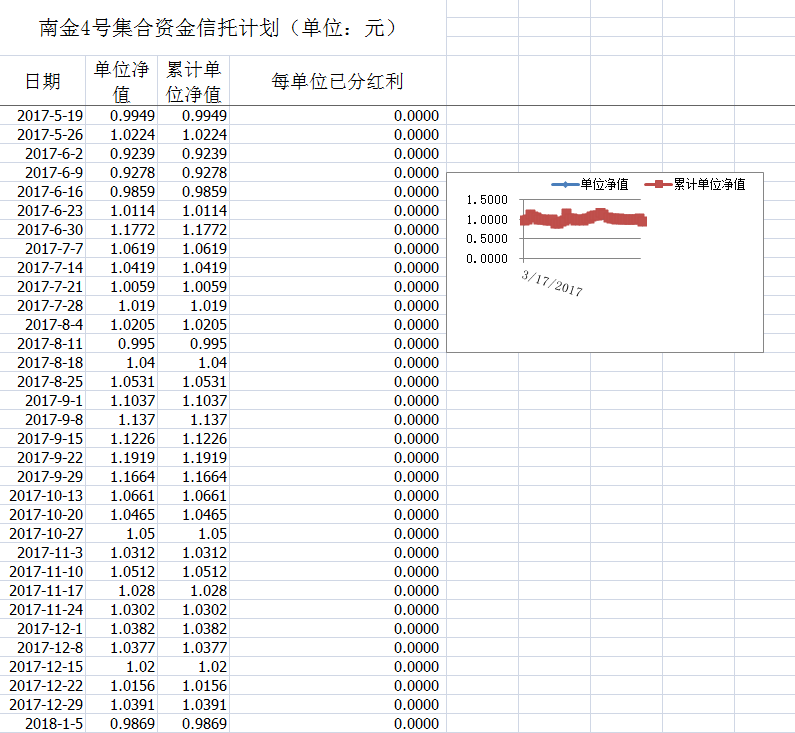Select the 单位净值 header cell in the table
Viewport: 795px width, 733px height.
[121, 81]
